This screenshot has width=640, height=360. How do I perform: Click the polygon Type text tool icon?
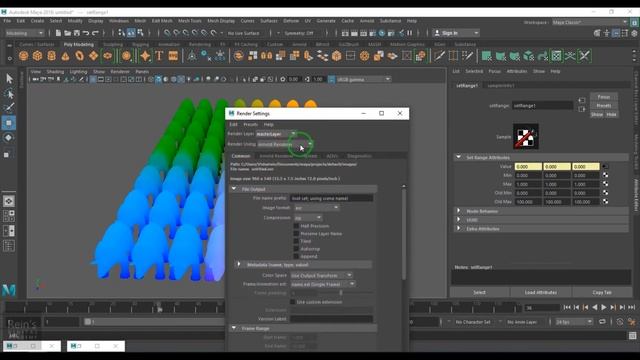[x=159, y=56]
